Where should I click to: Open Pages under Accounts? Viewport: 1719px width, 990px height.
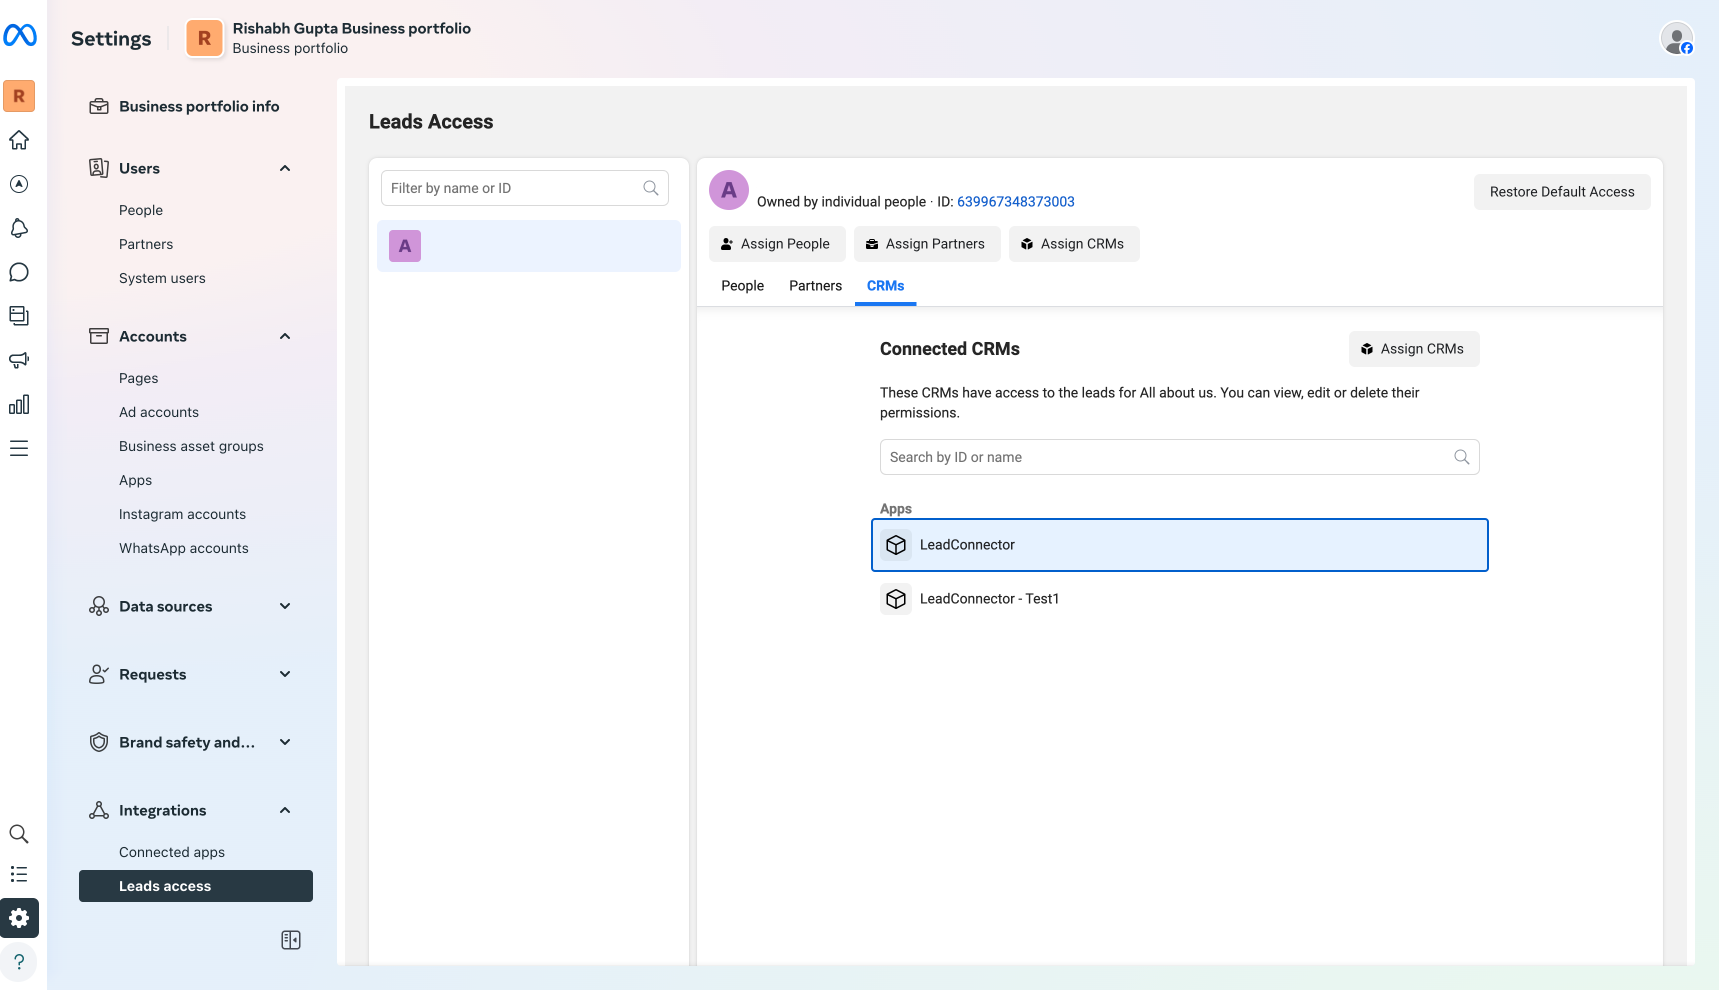point(139,378)
